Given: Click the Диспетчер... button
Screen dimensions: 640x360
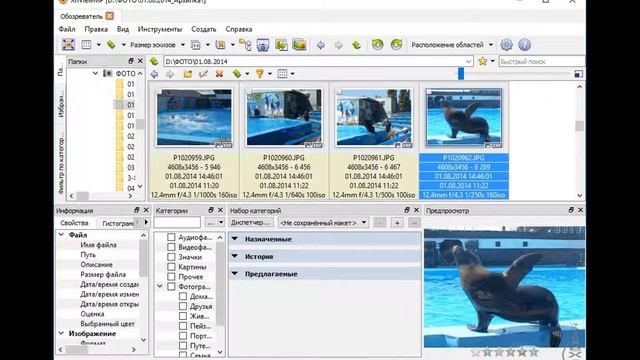Looking at the screenshot, I should pyautogui.click(x=251, y=222).
